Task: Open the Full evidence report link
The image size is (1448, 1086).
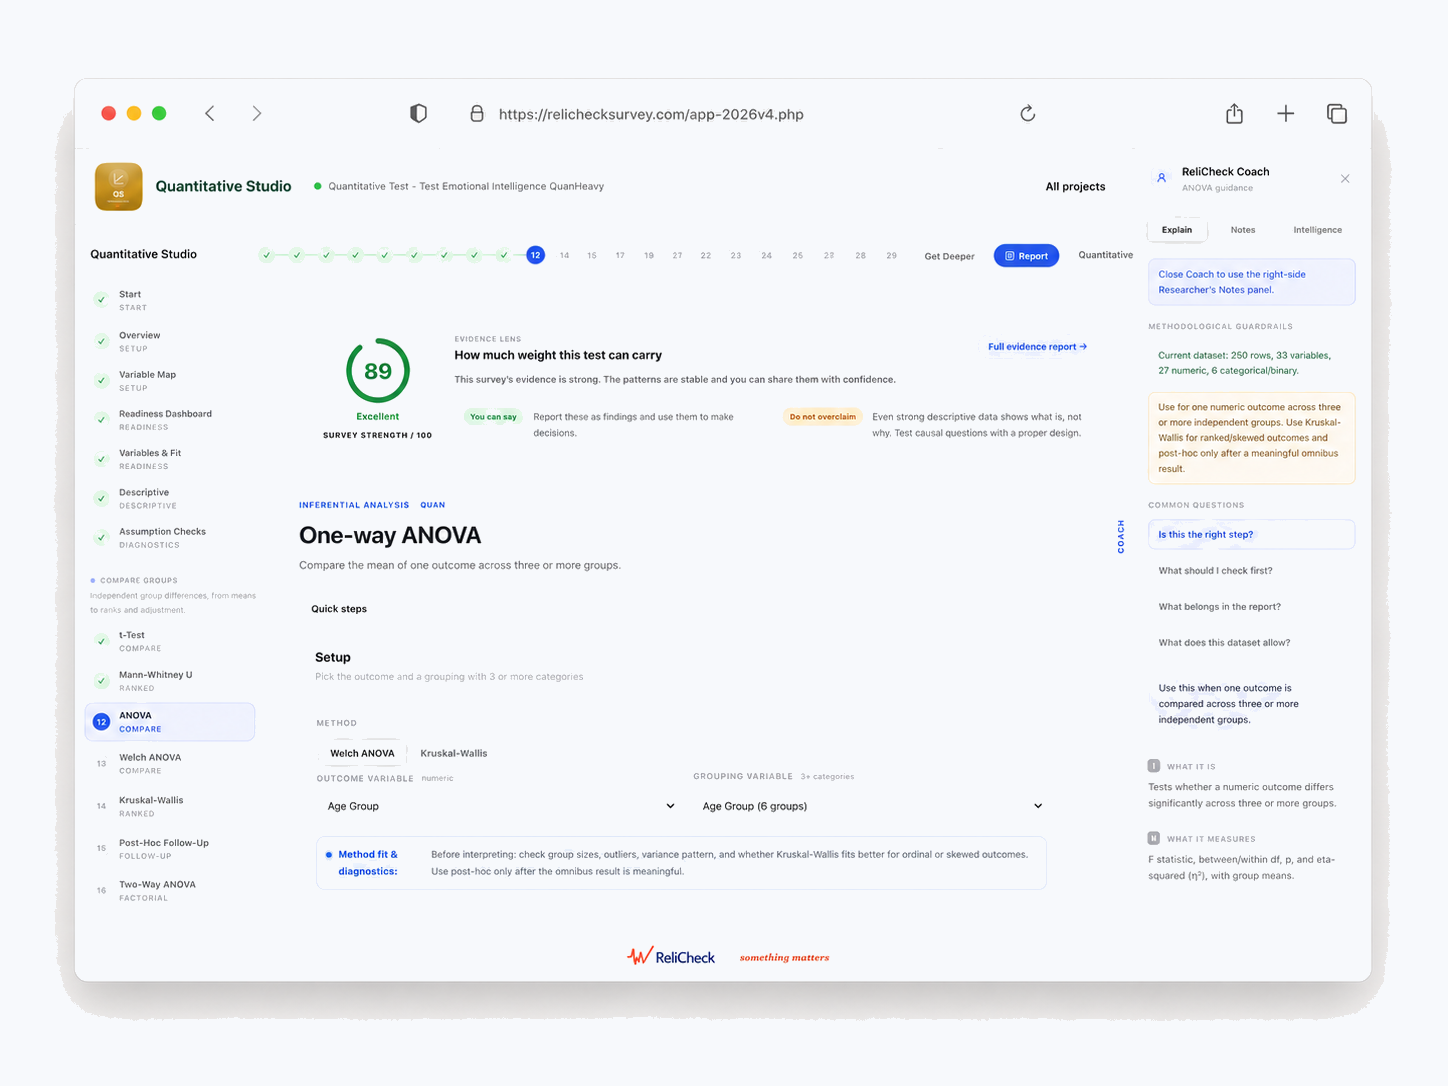Action: click(x=1037, y=347)
